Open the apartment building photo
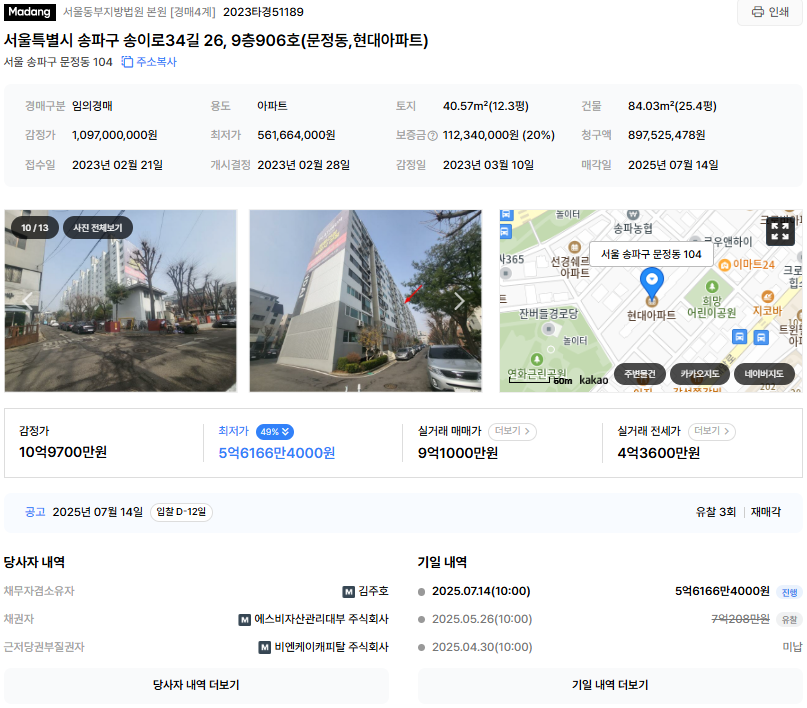This screenshot has height=708, width=807. 365,300
